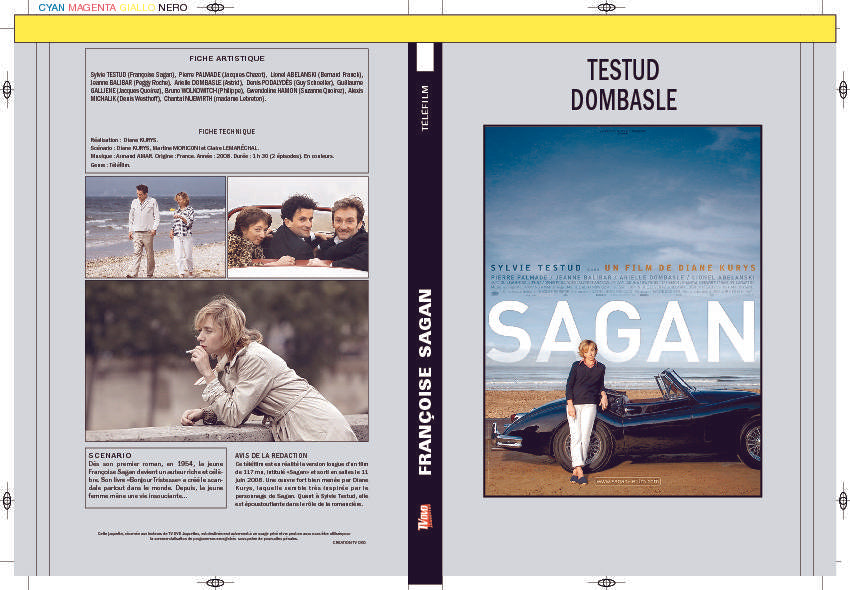Click the GIALLO label in the color bar
Image resolution: width=850 pixels, height=590 pixels.
[138, 8]
